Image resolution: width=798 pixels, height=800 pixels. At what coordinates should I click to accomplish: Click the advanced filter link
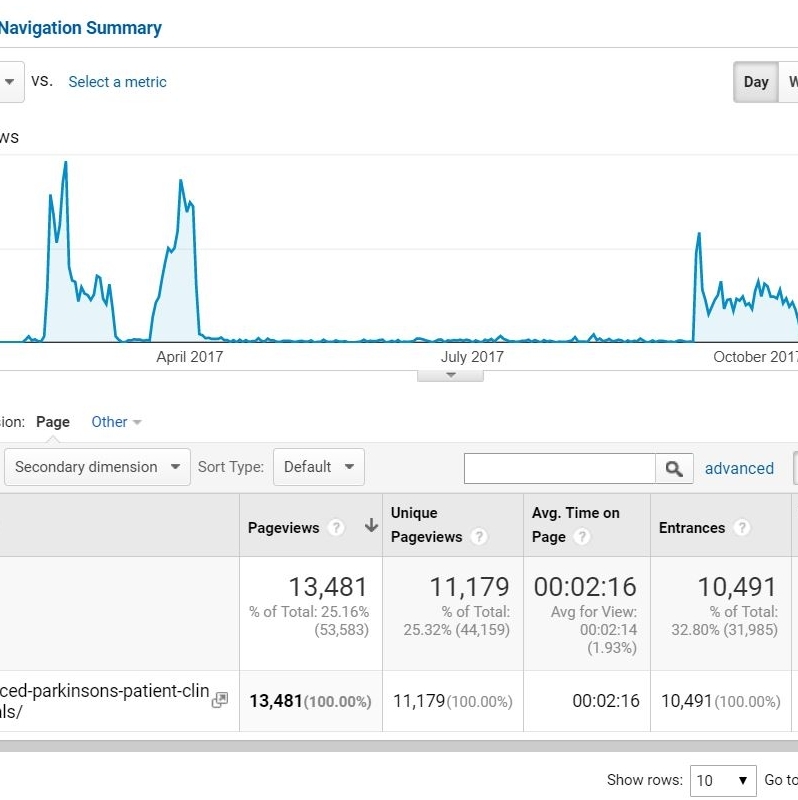pyautogui.click(x=739, y=468)
